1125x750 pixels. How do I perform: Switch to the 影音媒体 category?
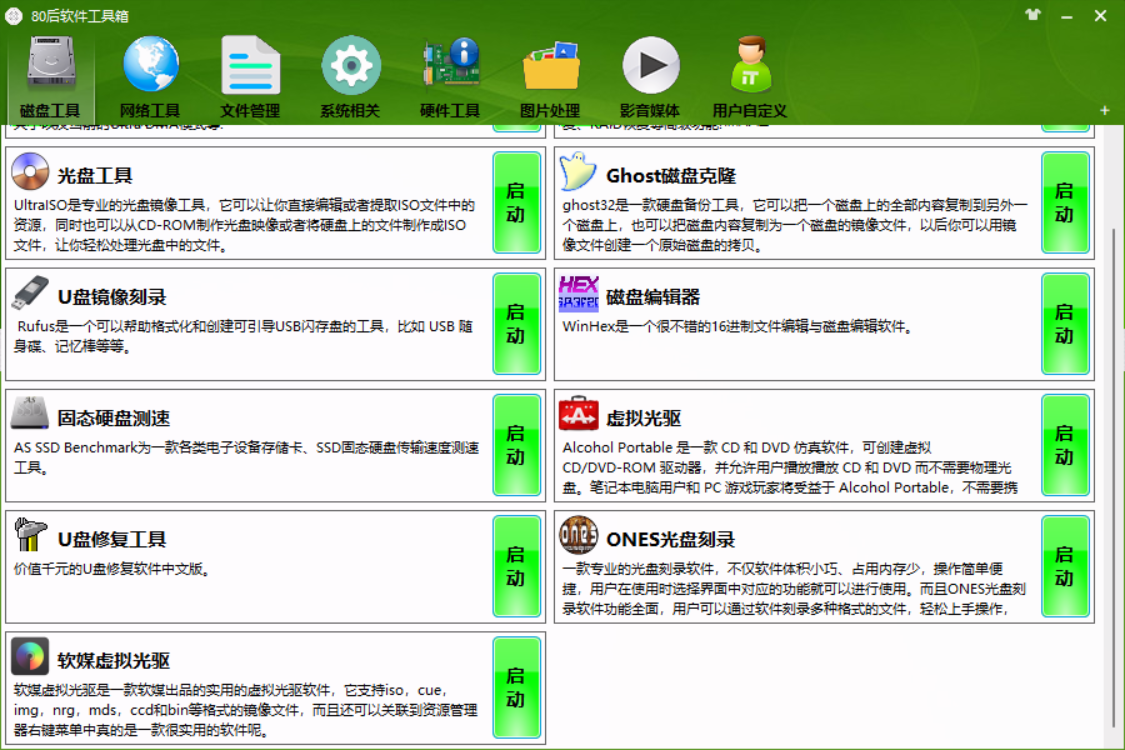click(650, 75)
